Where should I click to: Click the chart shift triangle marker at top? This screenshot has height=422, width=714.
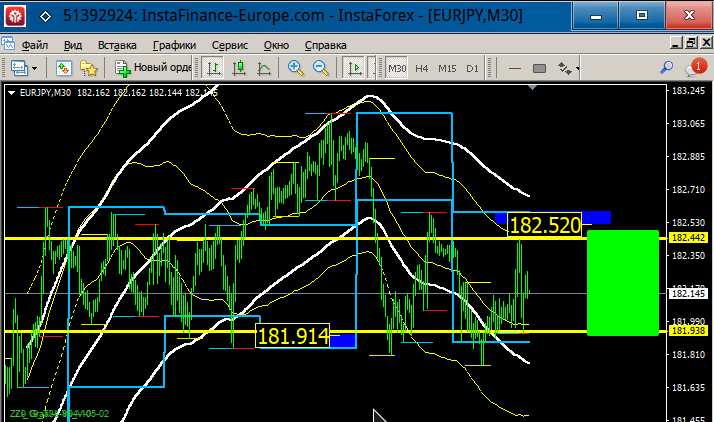click(x=532, y=87)
